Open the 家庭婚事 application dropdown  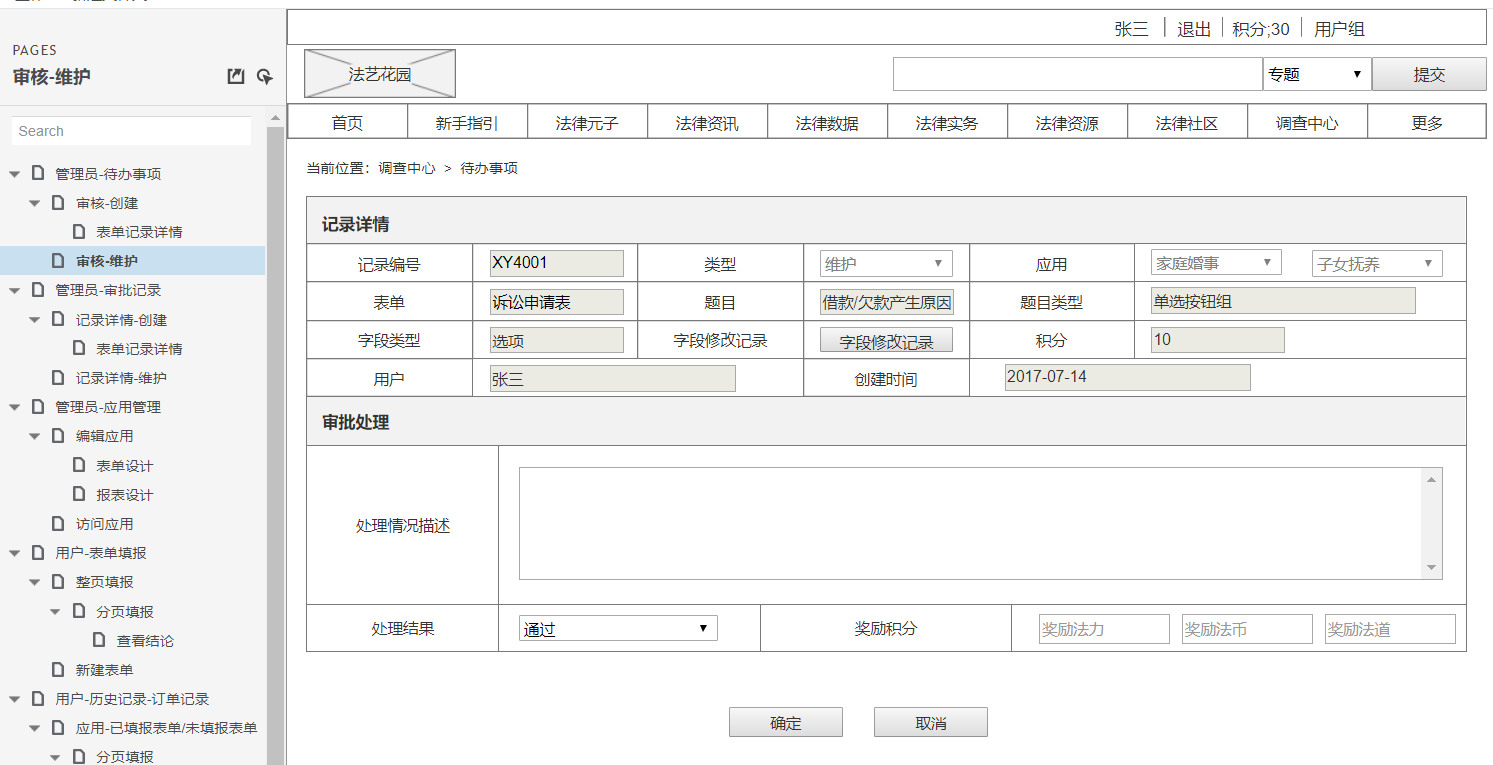tap(1216, 263)
